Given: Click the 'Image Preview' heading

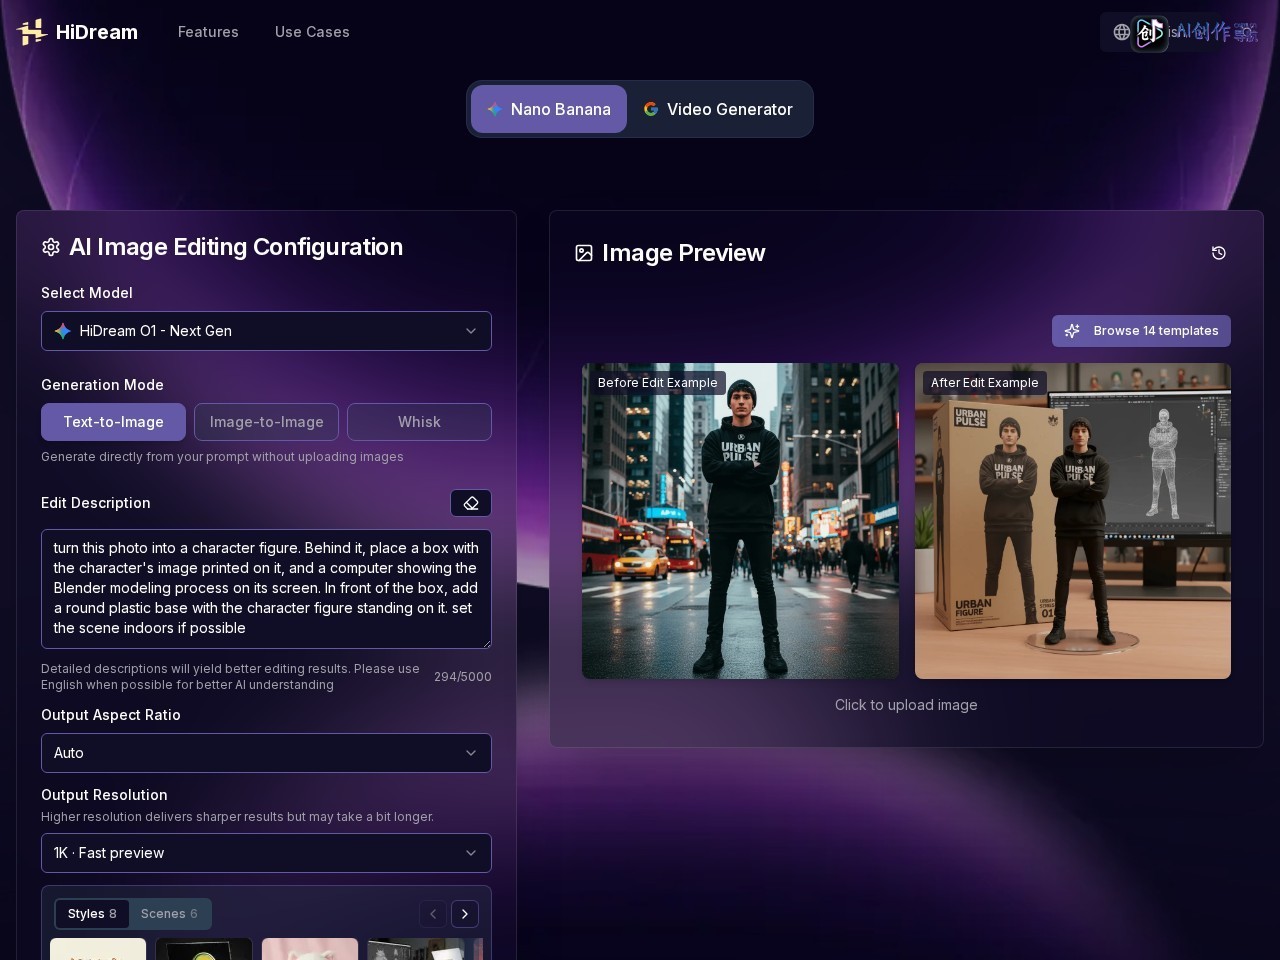Looking at the screenshot, I should click(684, 253).
